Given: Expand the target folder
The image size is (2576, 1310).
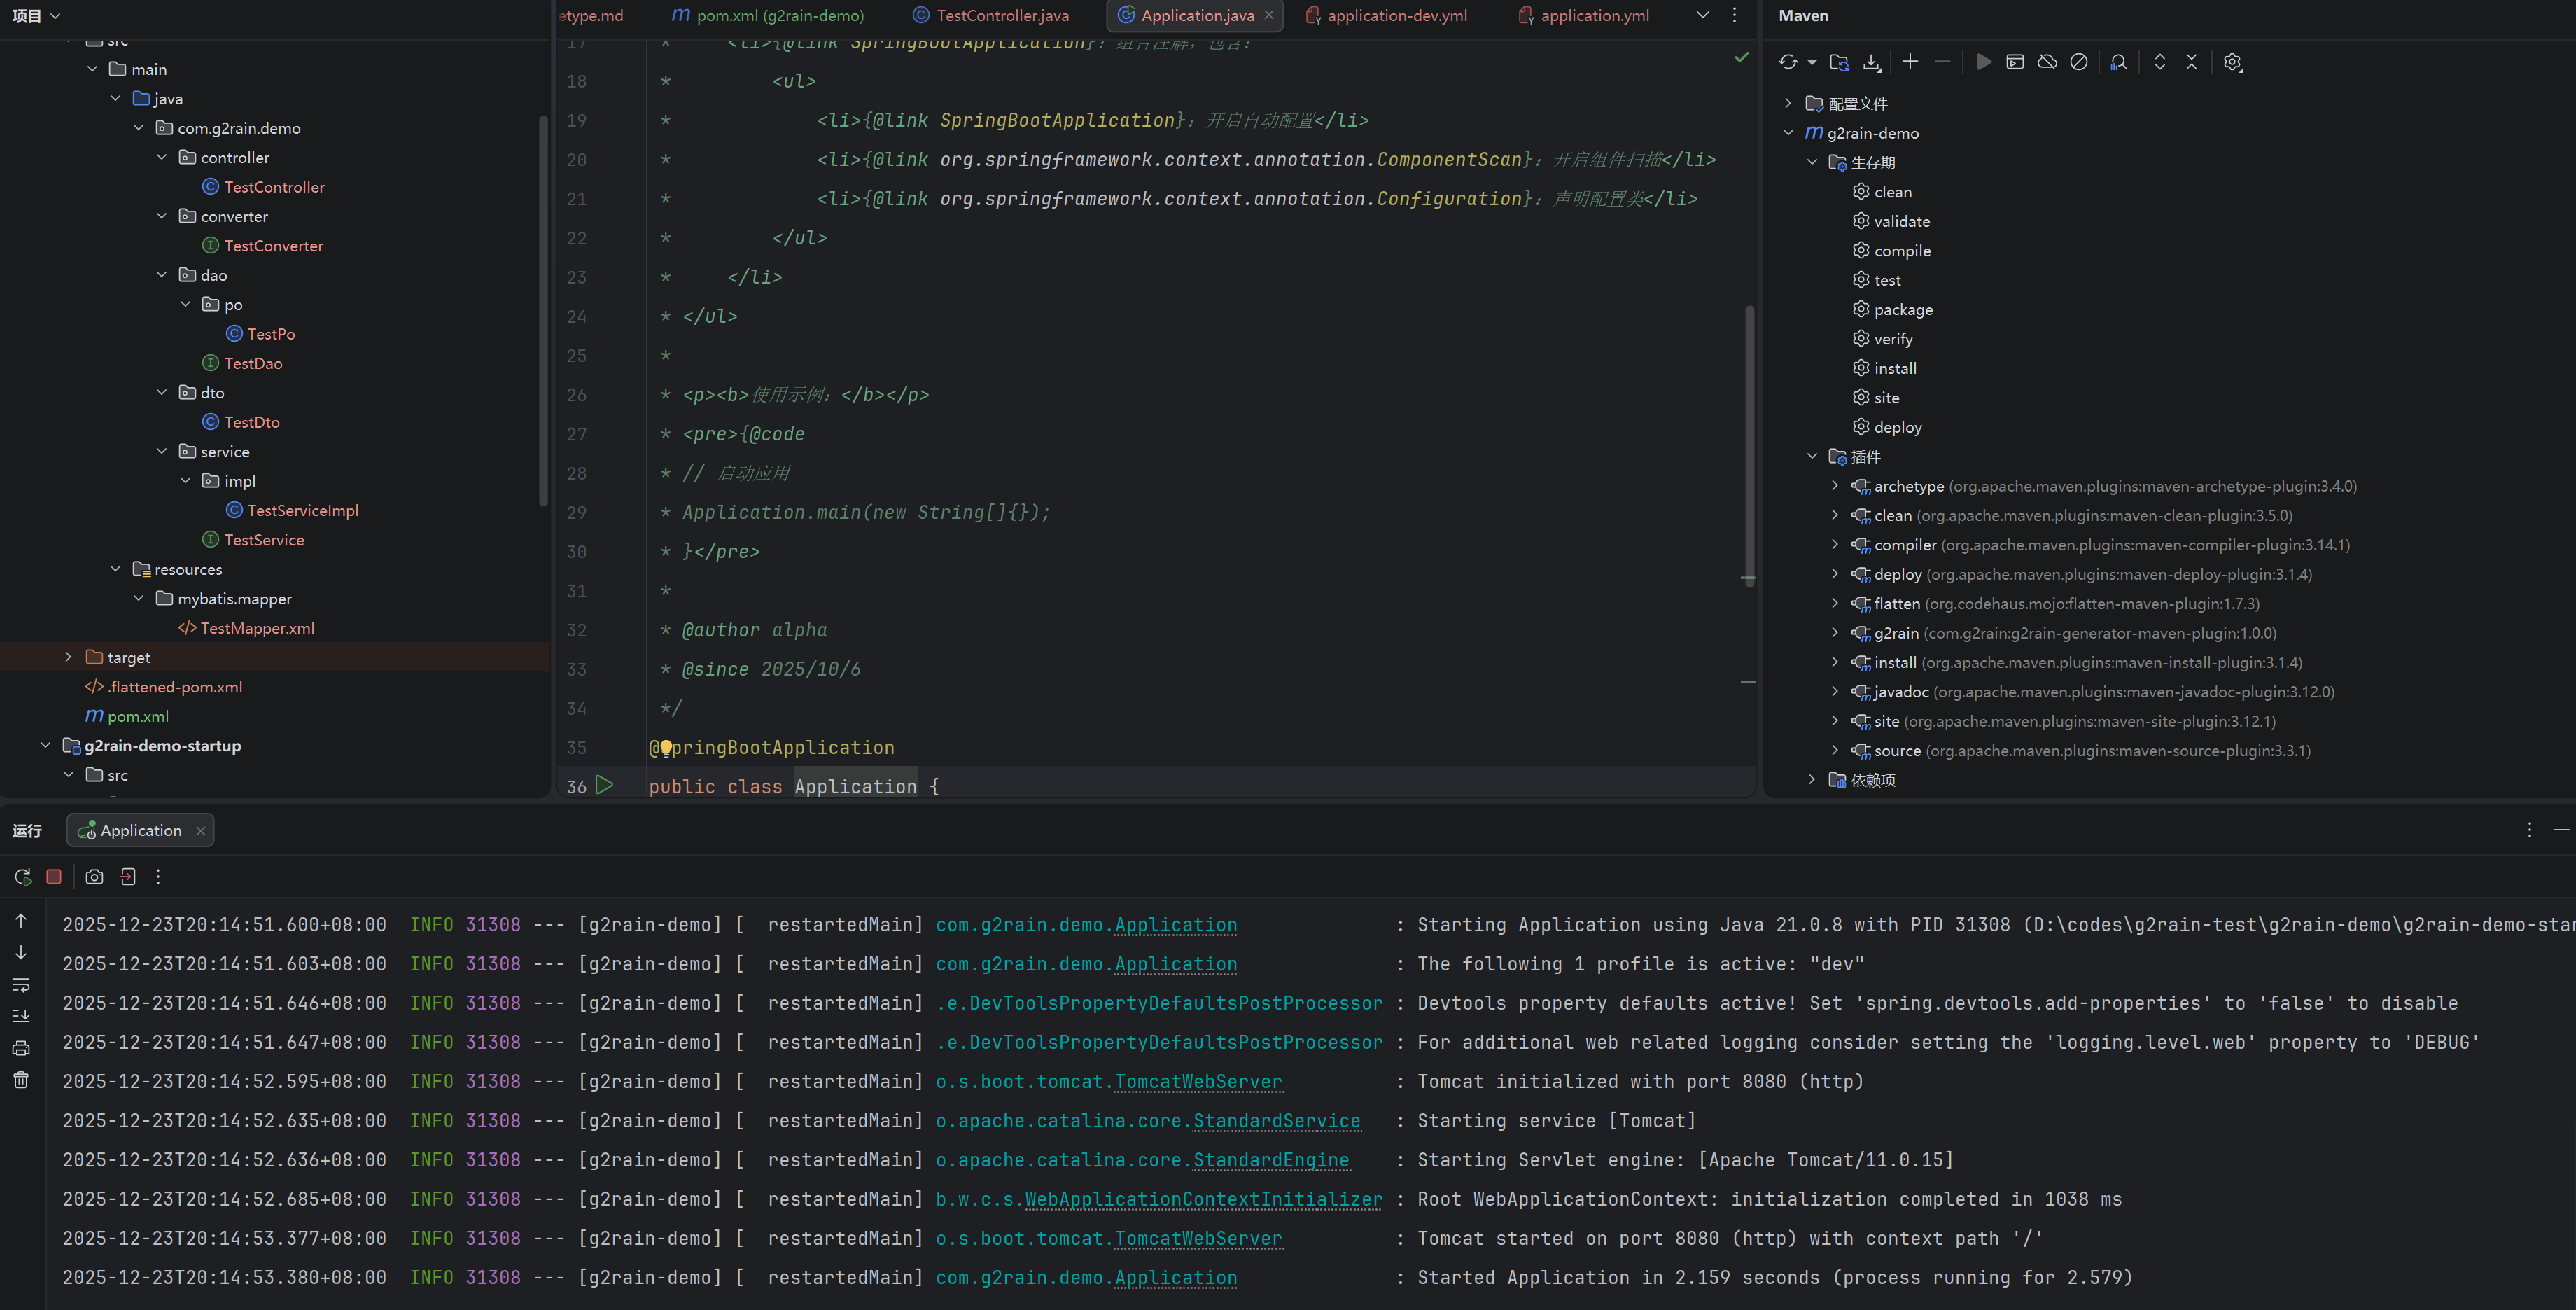Looking at the screenshot, I should tap(68, 657).
